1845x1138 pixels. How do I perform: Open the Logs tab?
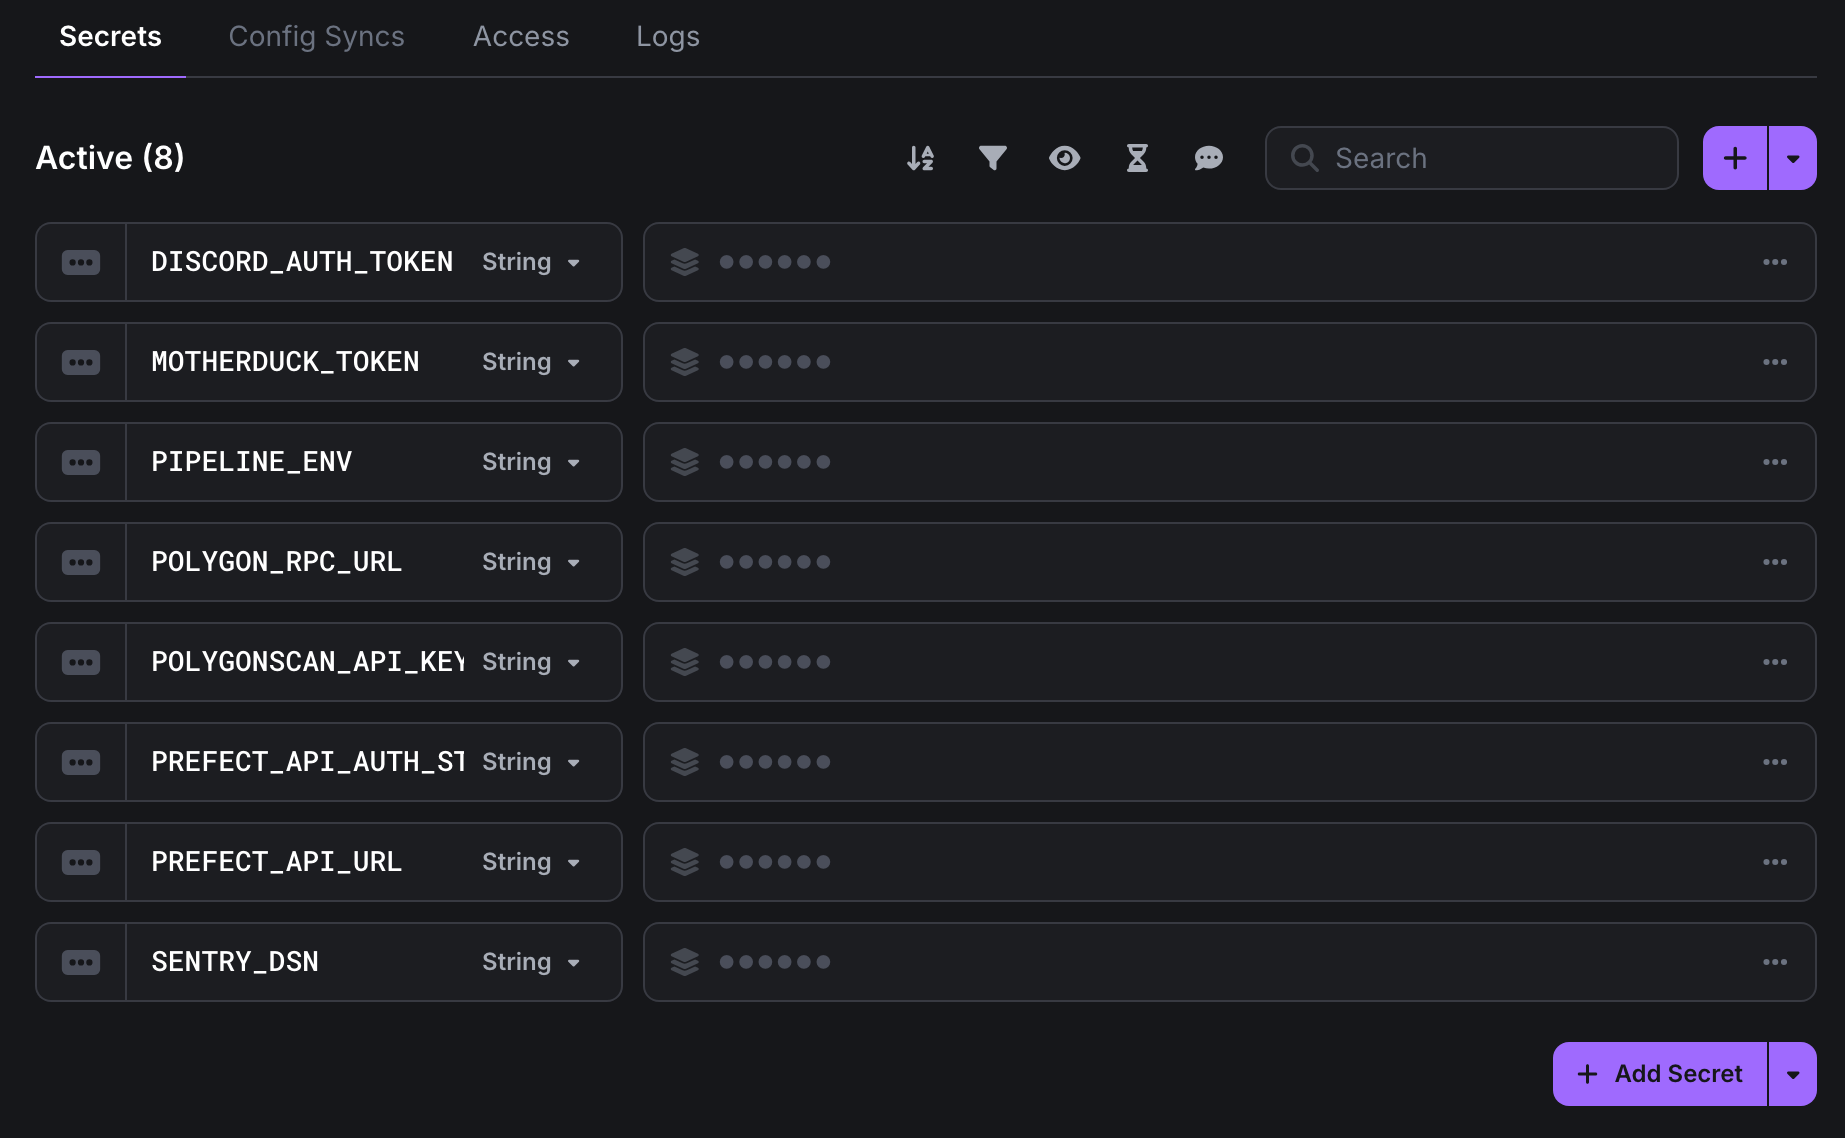pos(668,37)
